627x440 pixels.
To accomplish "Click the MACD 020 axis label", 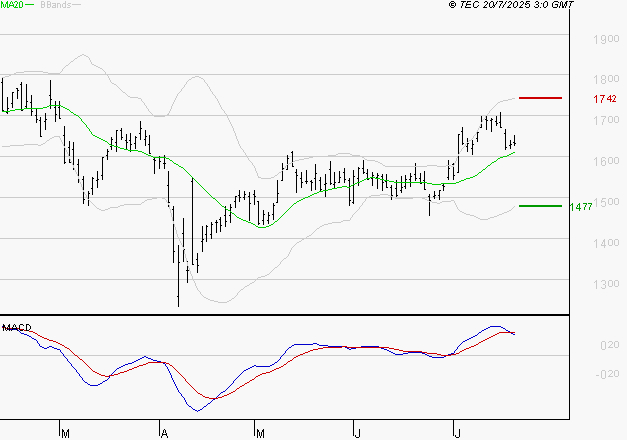I will pyautogui.click(x=610, y=345).
